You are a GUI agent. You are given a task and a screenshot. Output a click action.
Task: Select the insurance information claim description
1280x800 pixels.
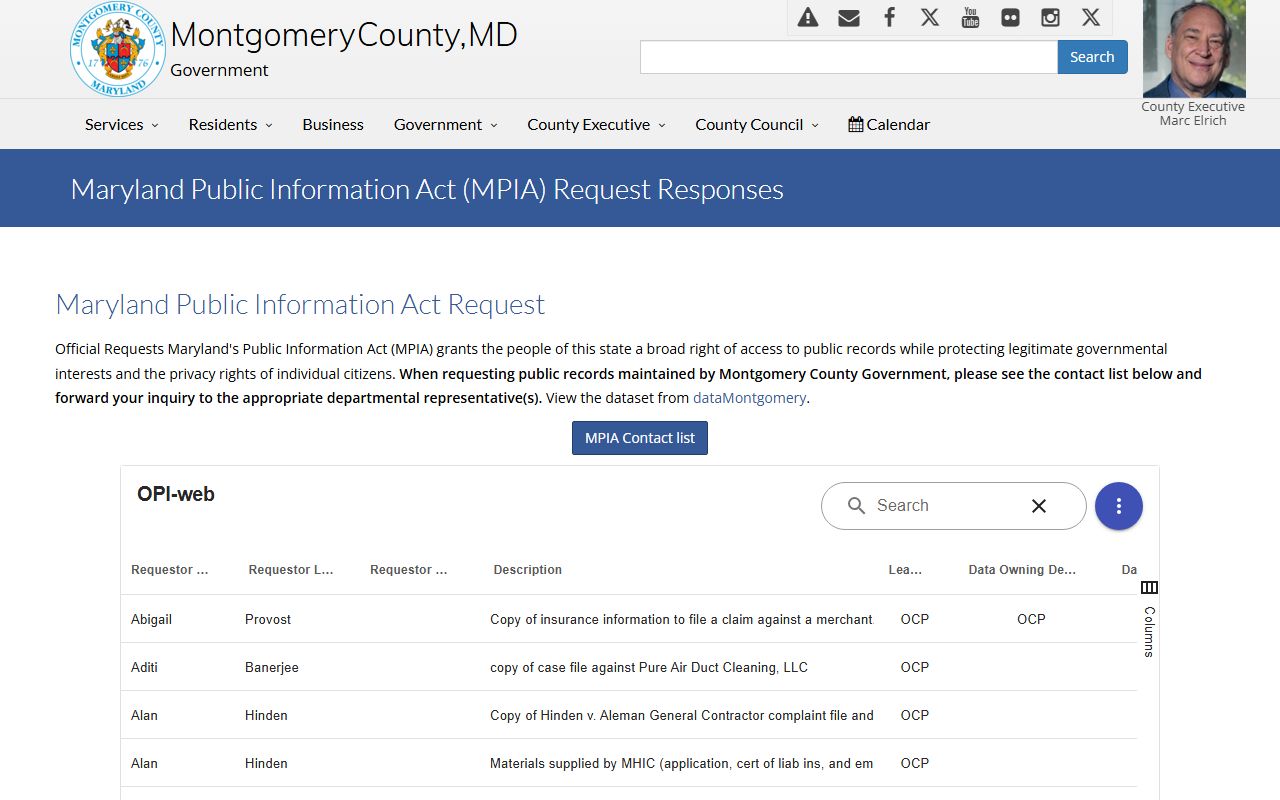[681, 619]
